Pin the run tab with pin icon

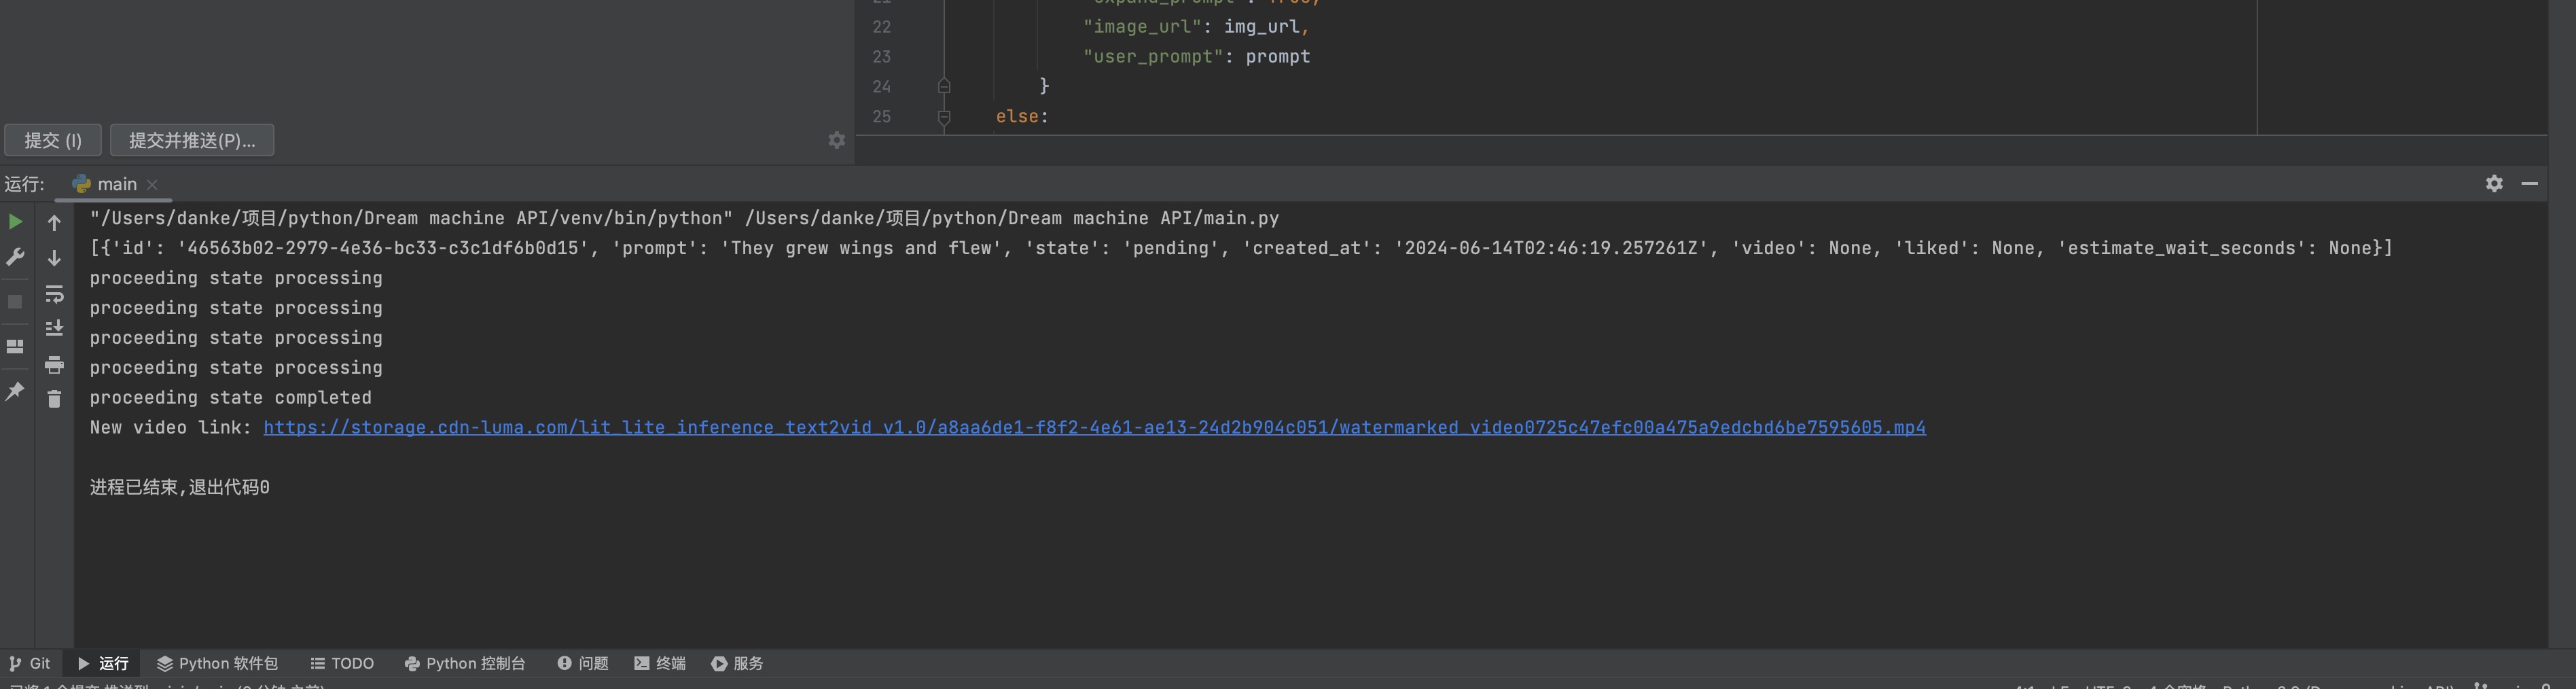pyautogui.click(x=15, y=391)
